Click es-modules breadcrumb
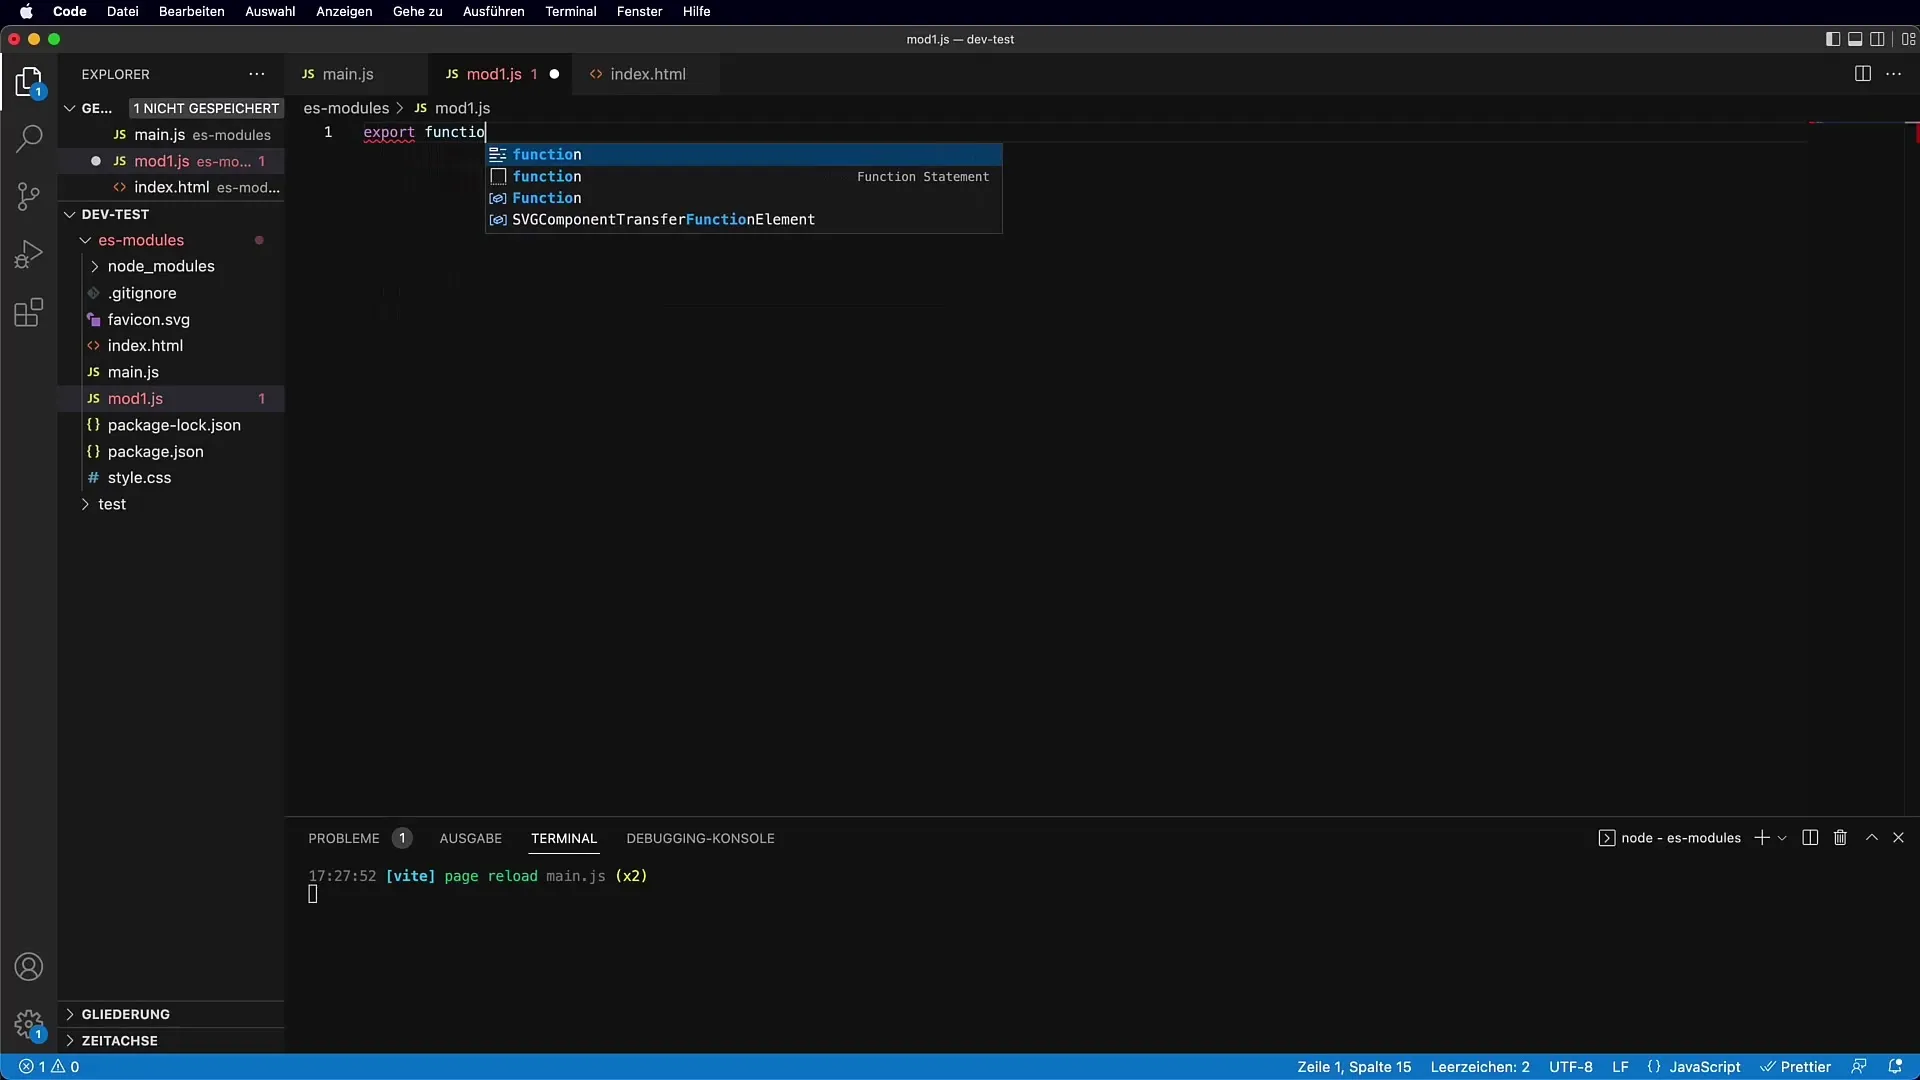 point(346,108)
